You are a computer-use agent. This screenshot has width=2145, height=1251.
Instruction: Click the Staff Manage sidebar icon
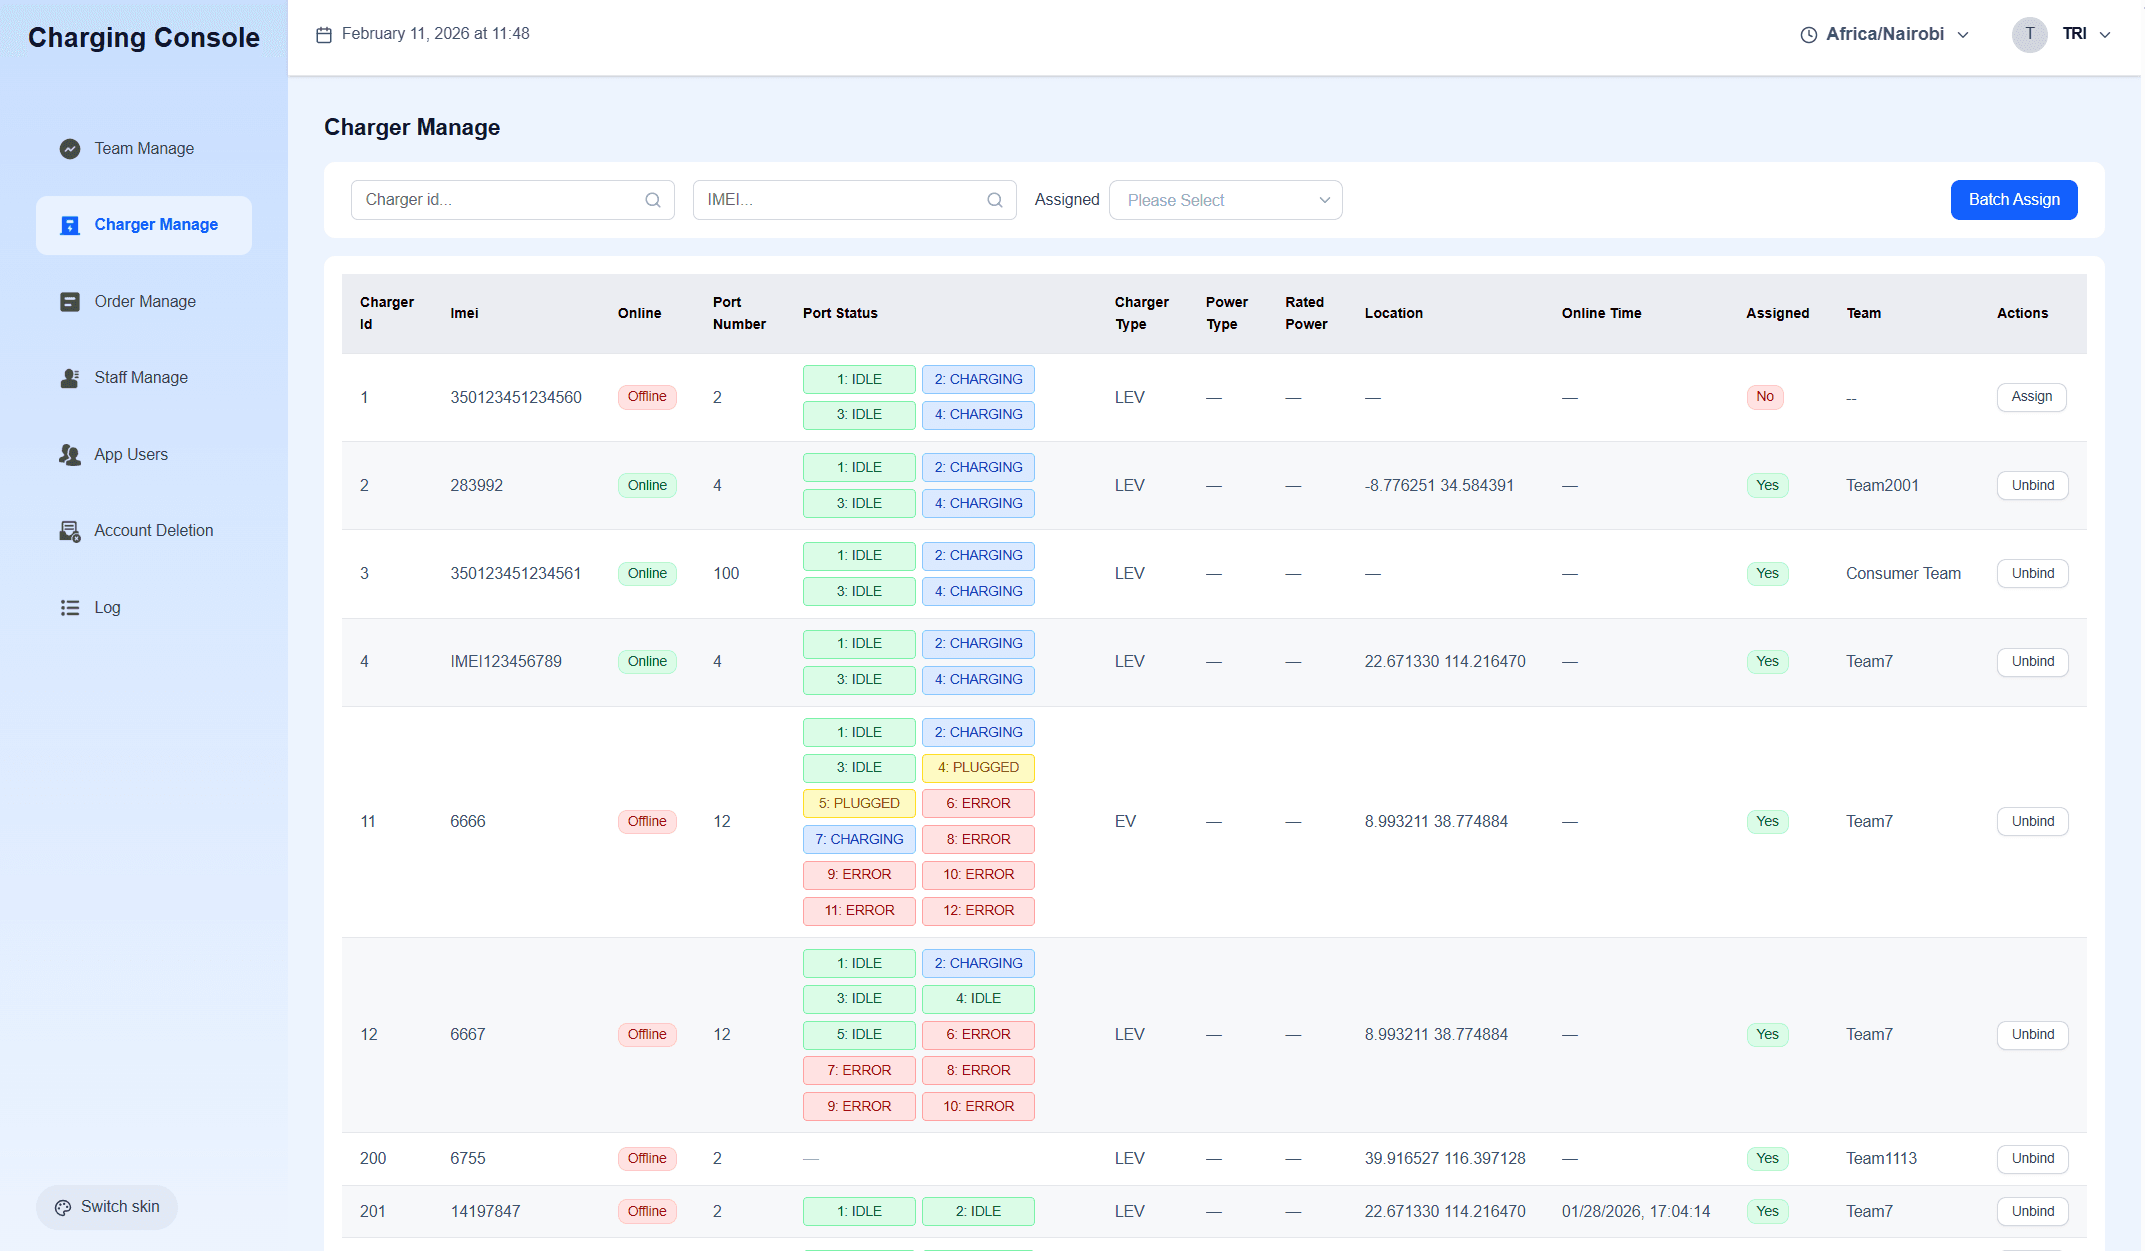click(x=70, y=378)
